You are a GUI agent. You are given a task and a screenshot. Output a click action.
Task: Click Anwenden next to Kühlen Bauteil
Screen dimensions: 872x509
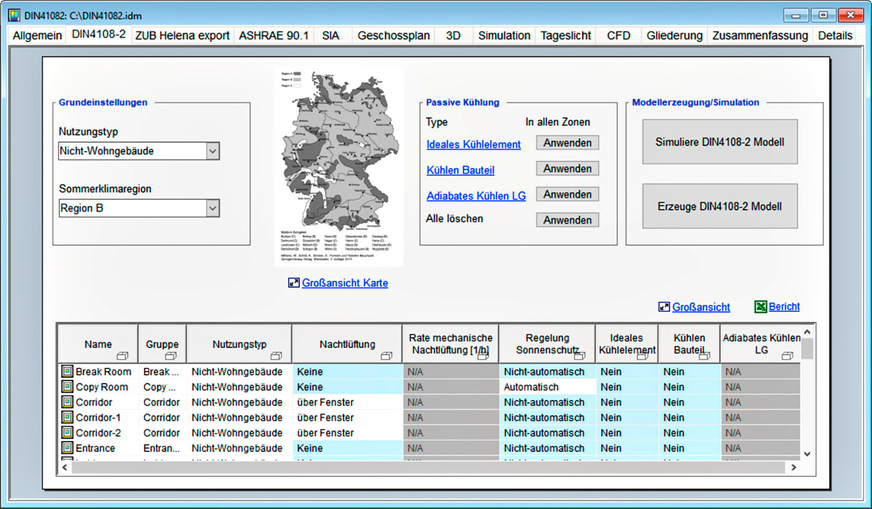(x=567, y=169)
